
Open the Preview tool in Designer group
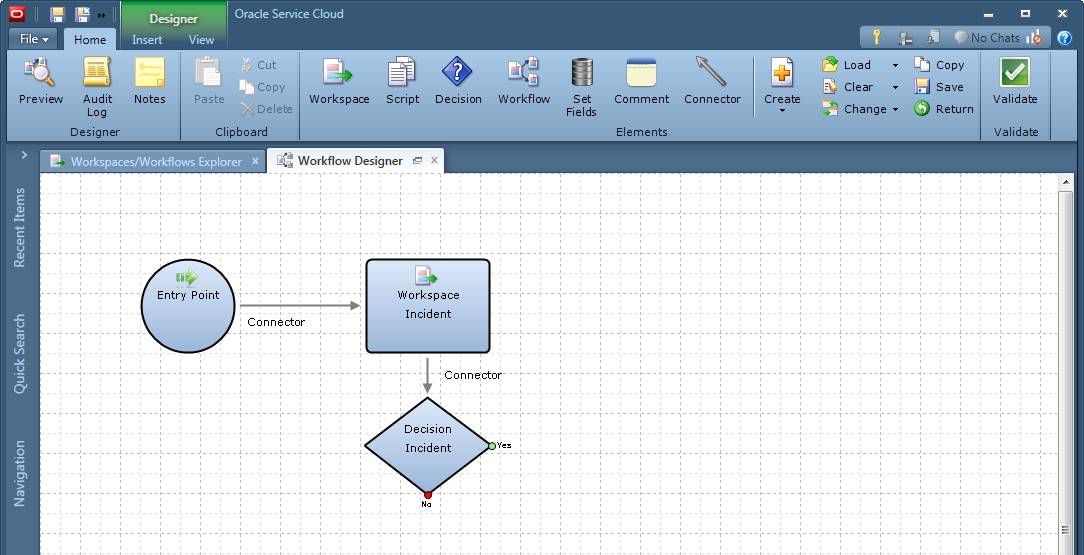(x=41, y=81)
